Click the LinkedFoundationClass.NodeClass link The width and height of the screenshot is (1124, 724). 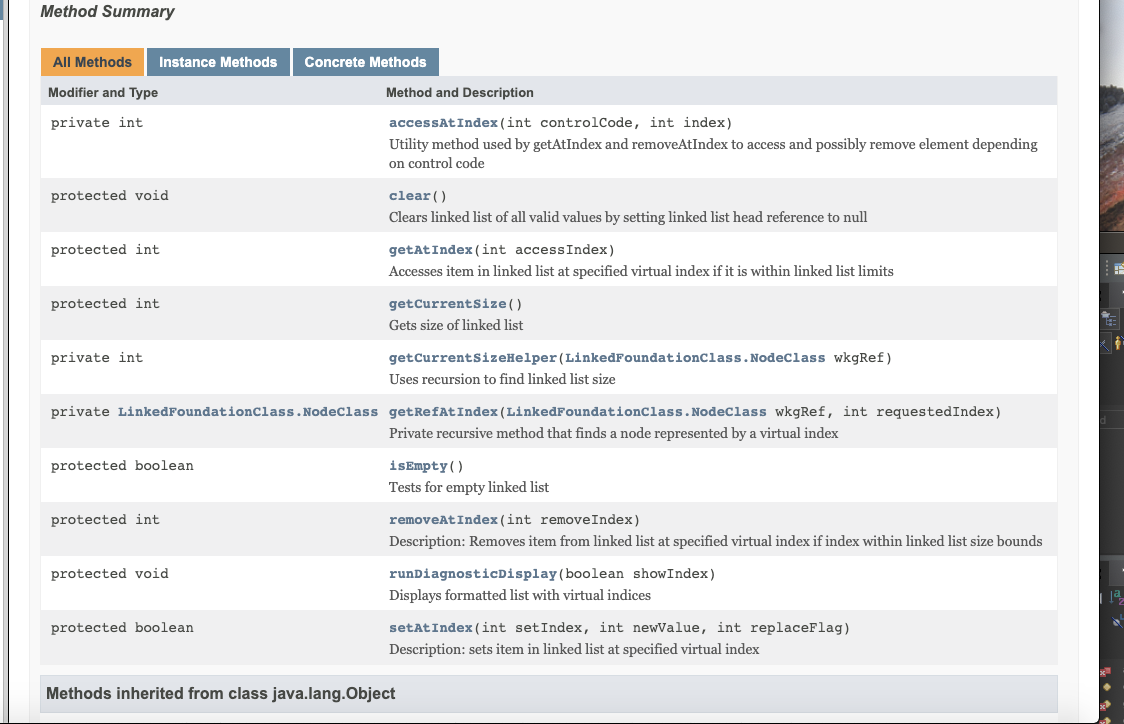click(249, 411)
